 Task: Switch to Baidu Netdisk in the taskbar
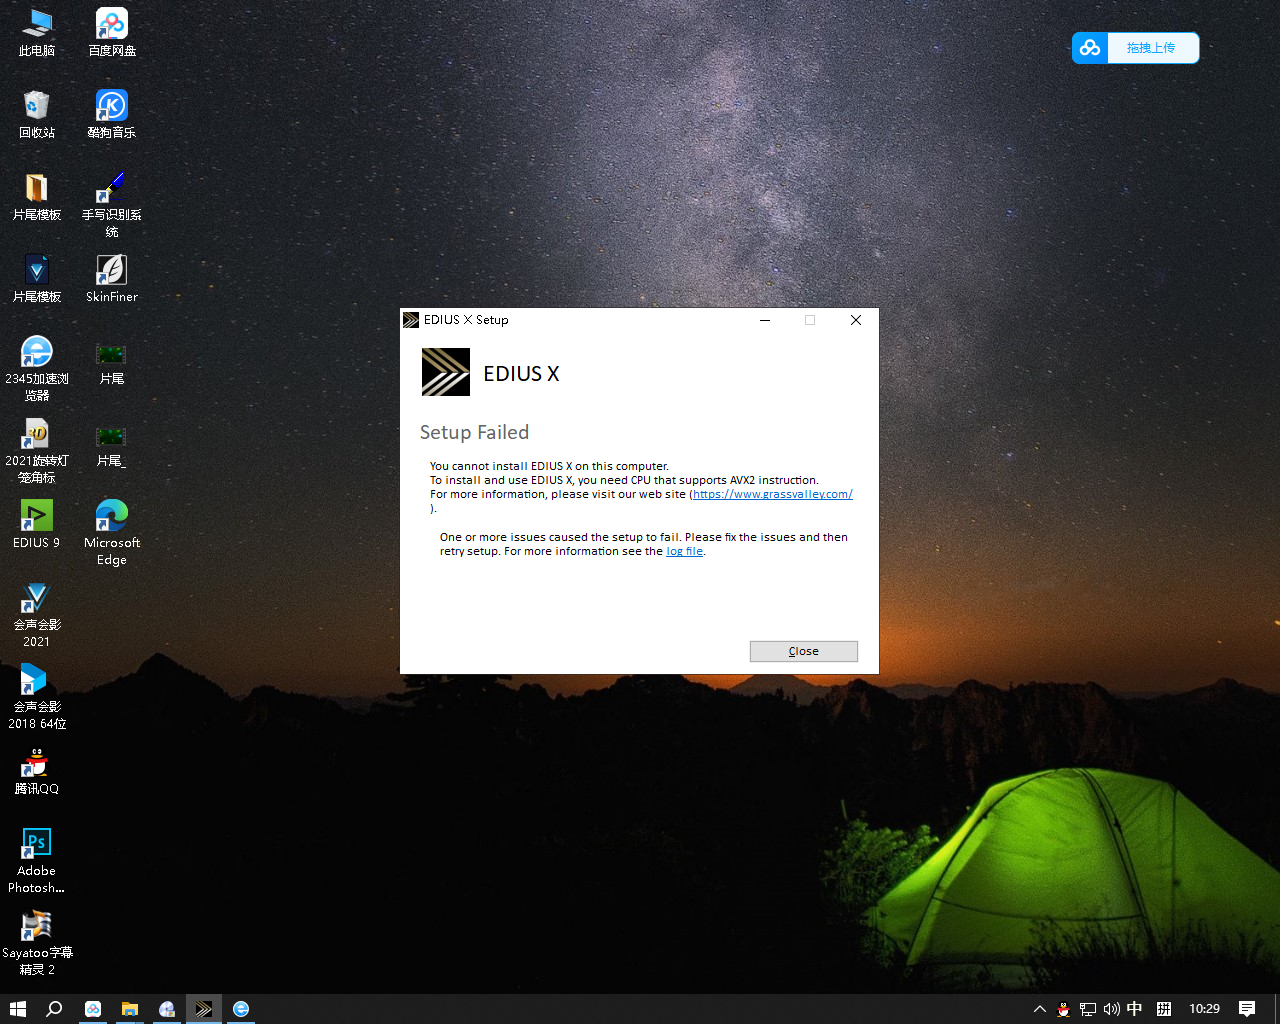coord(93,1009)
